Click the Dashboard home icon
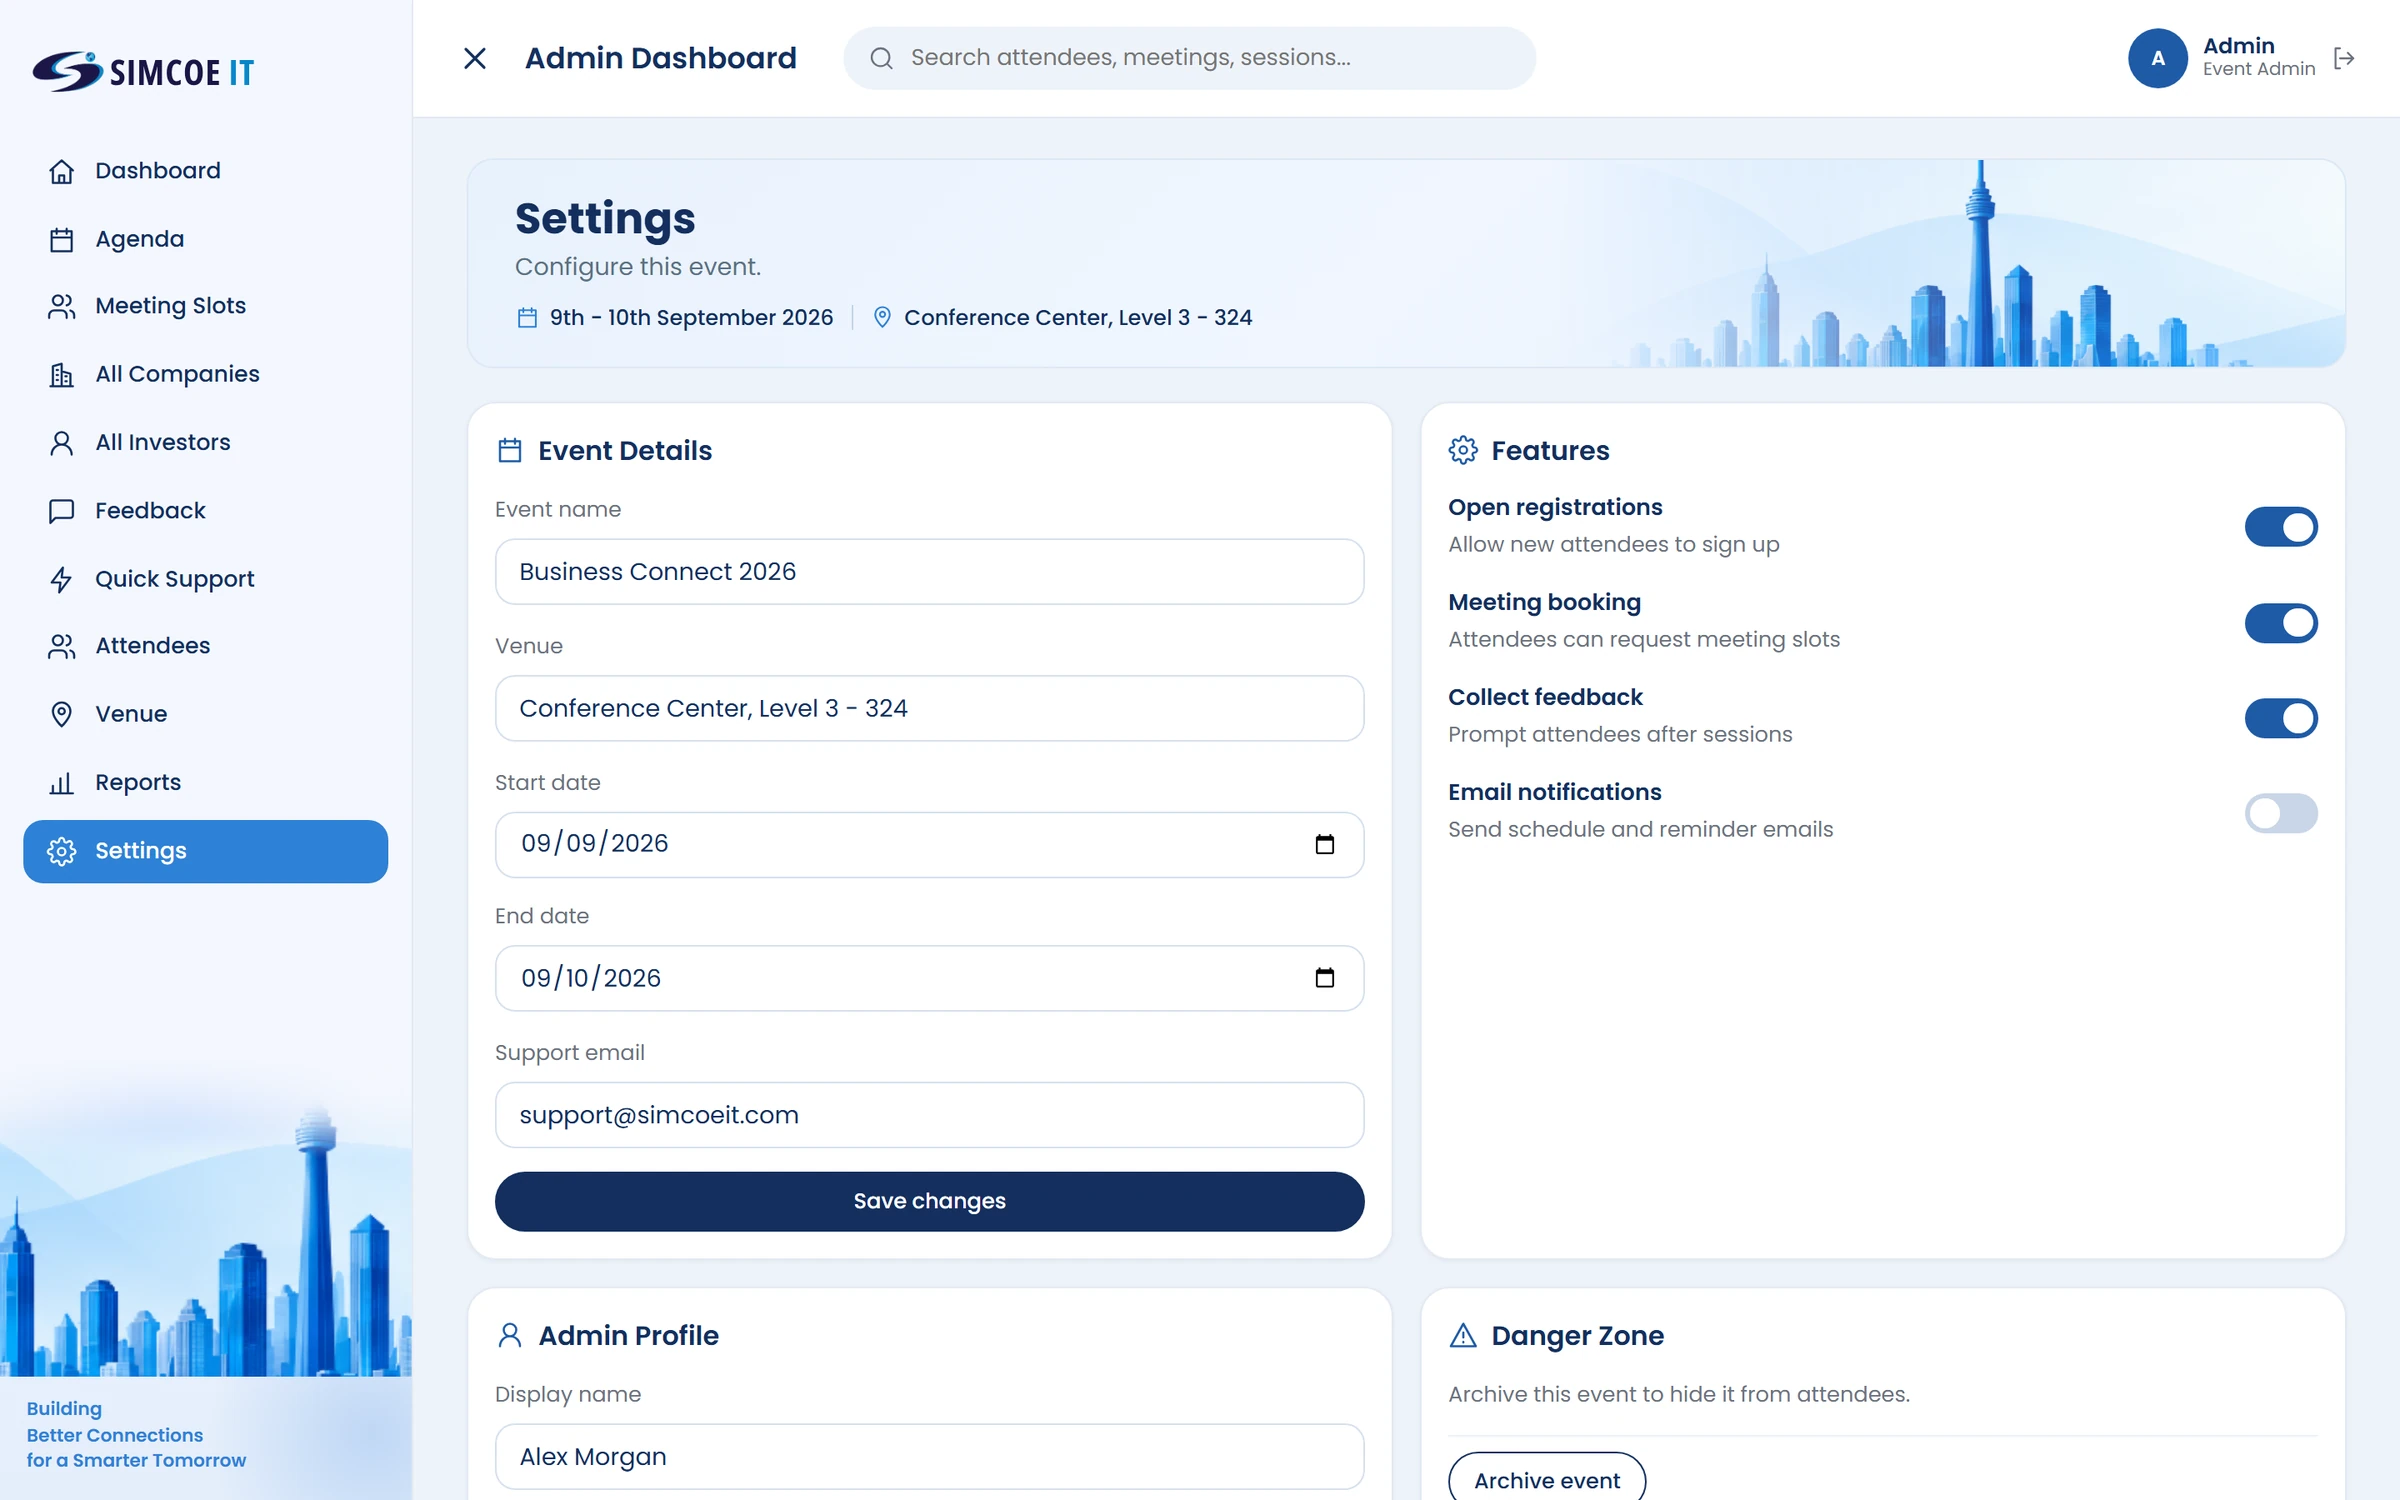This screenshot has height=1500, width=2400. point(62,171)
